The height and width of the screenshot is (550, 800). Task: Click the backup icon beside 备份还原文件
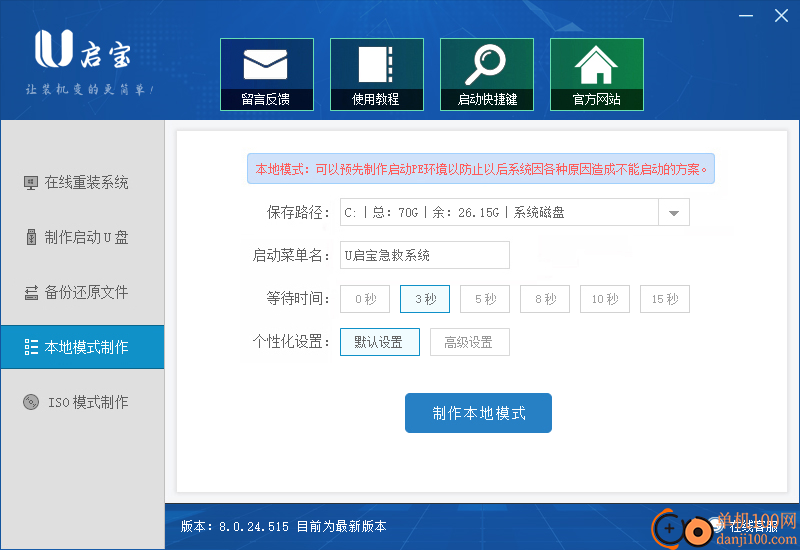31,292
